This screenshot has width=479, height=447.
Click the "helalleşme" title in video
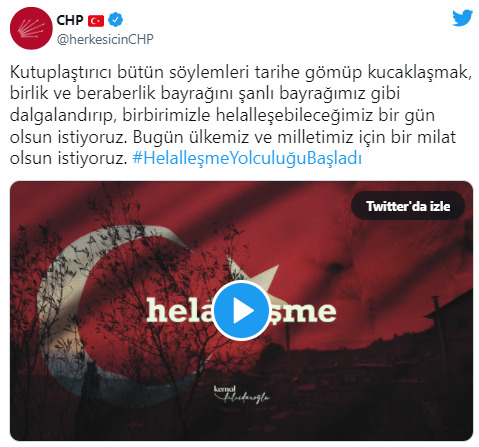pos(241,311)
